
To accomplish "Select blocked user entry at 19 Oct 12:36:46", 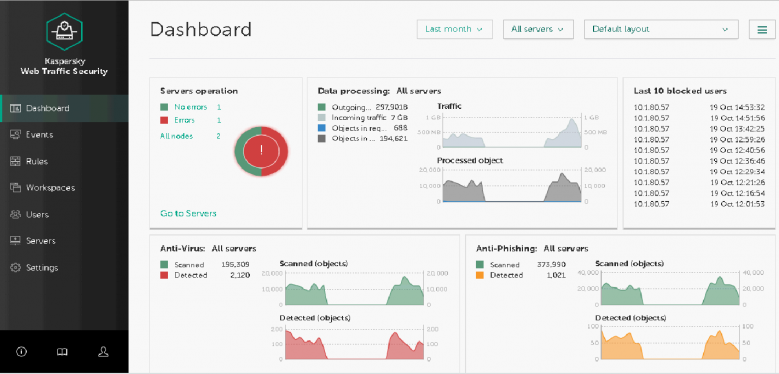I will [699, 161].
